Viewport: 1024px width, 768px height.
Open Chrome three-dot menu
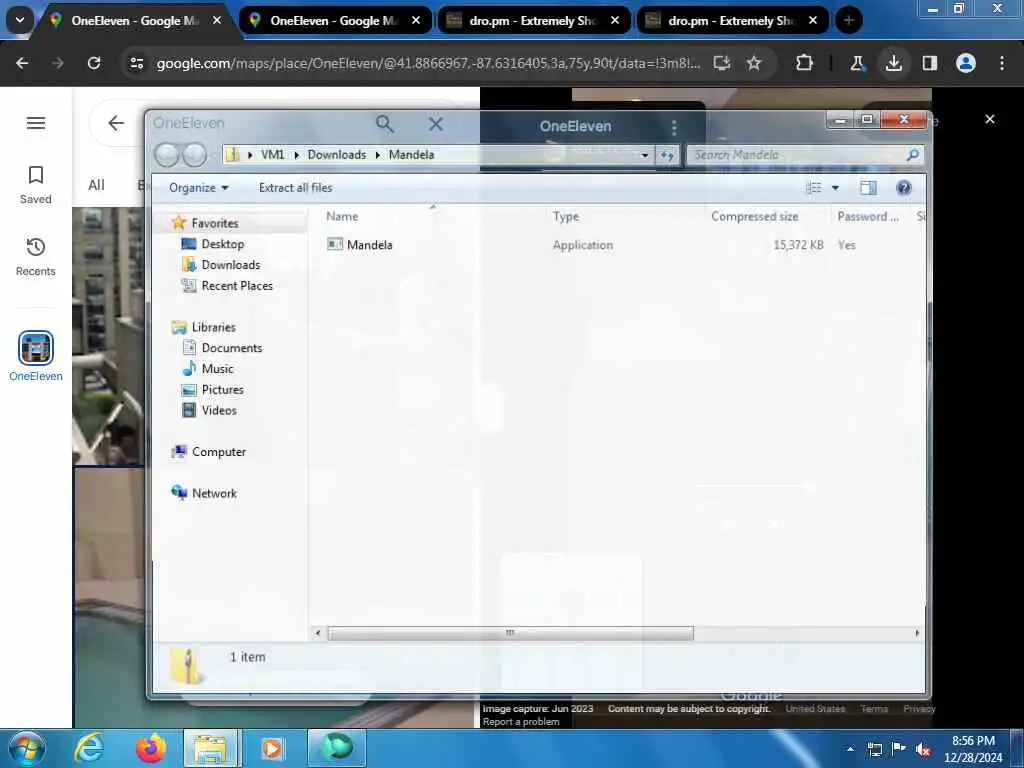click(1002, 63)
